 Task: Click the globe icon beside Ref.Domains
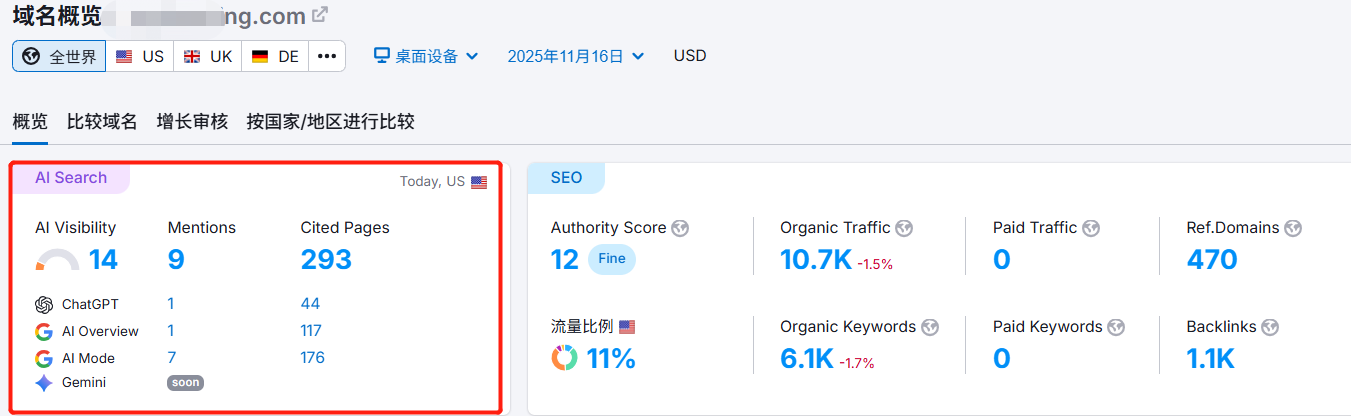[x=1293, y=228]
